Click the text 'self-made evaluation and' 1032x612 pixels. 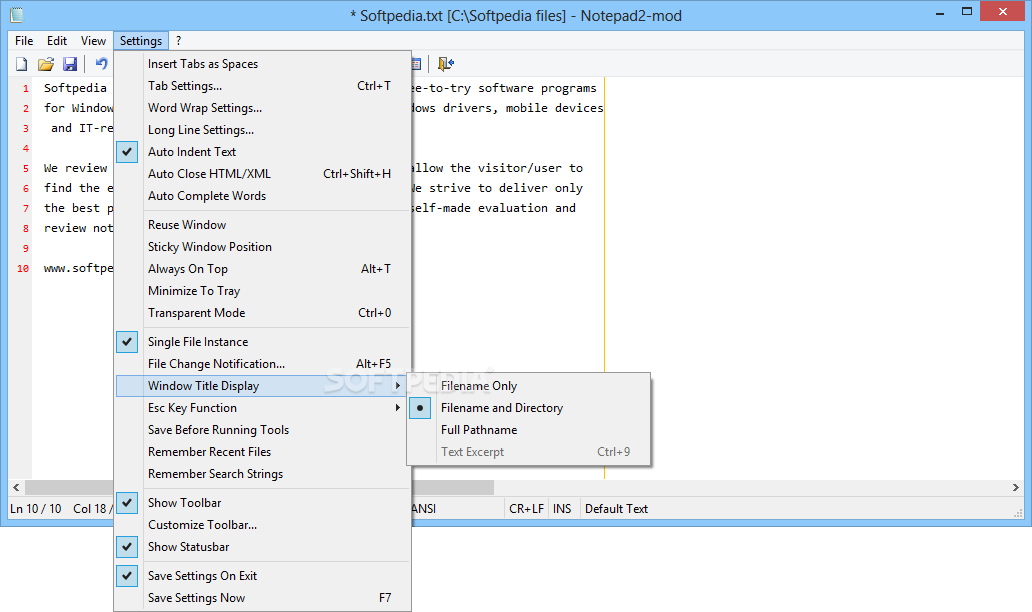coord(494,208)
